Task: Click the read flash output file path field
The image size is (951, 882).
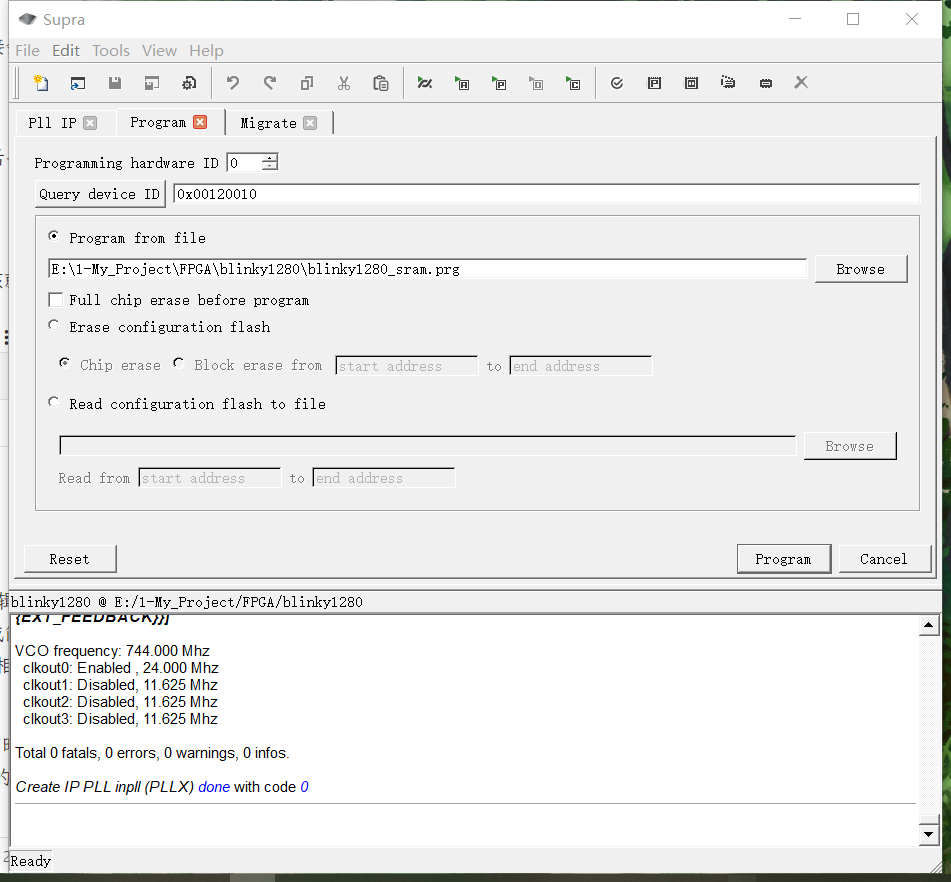Action: (x=428, y=445)
